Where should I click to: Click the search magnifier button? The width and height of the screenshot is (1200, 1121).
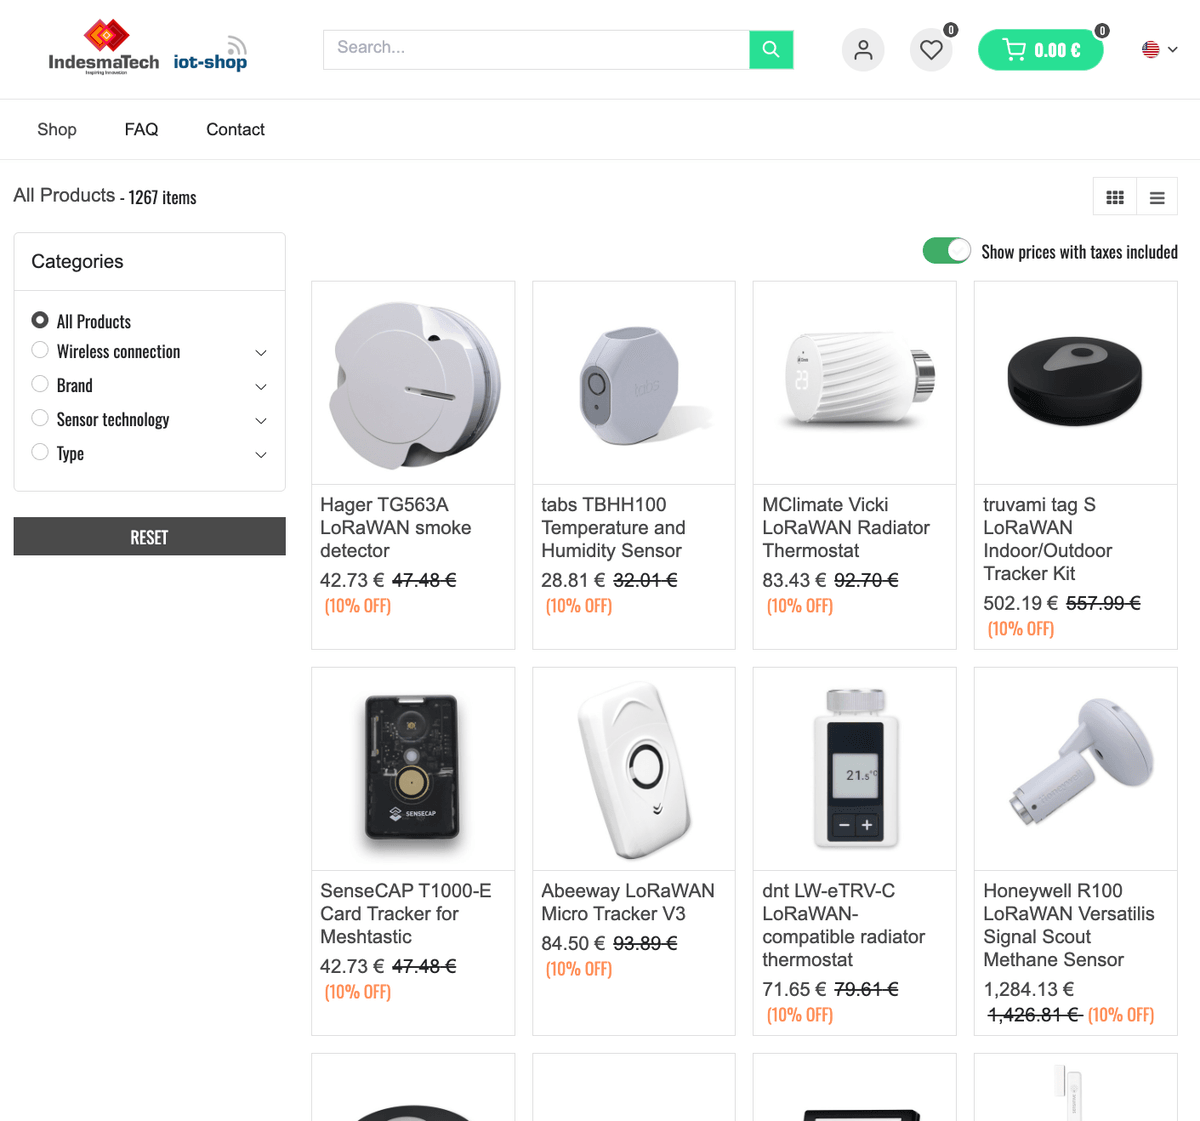point(771,49)
